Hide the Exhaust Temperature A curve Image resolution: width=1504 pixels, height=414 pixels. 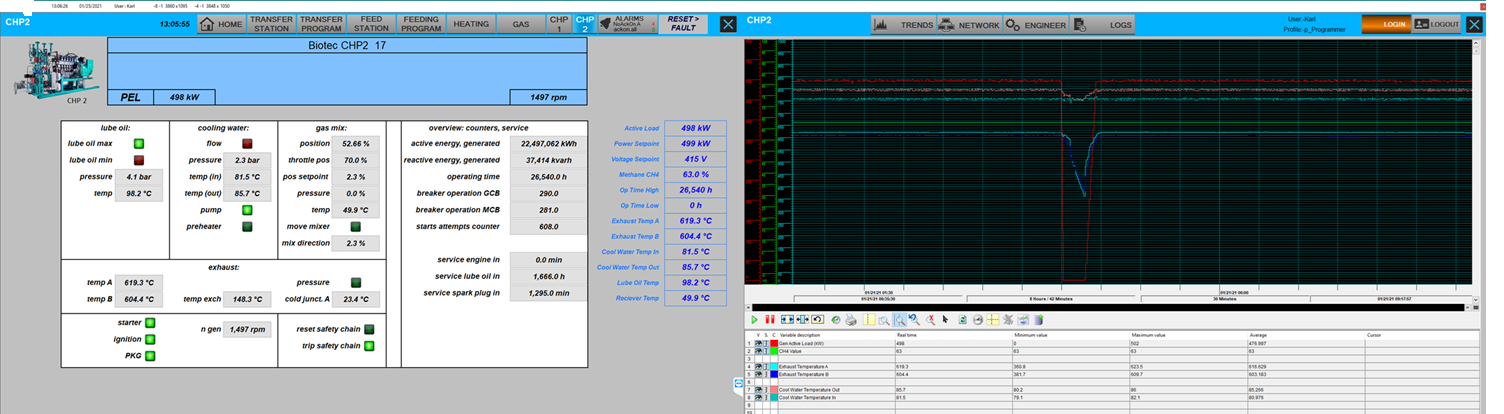pos(758,367)
